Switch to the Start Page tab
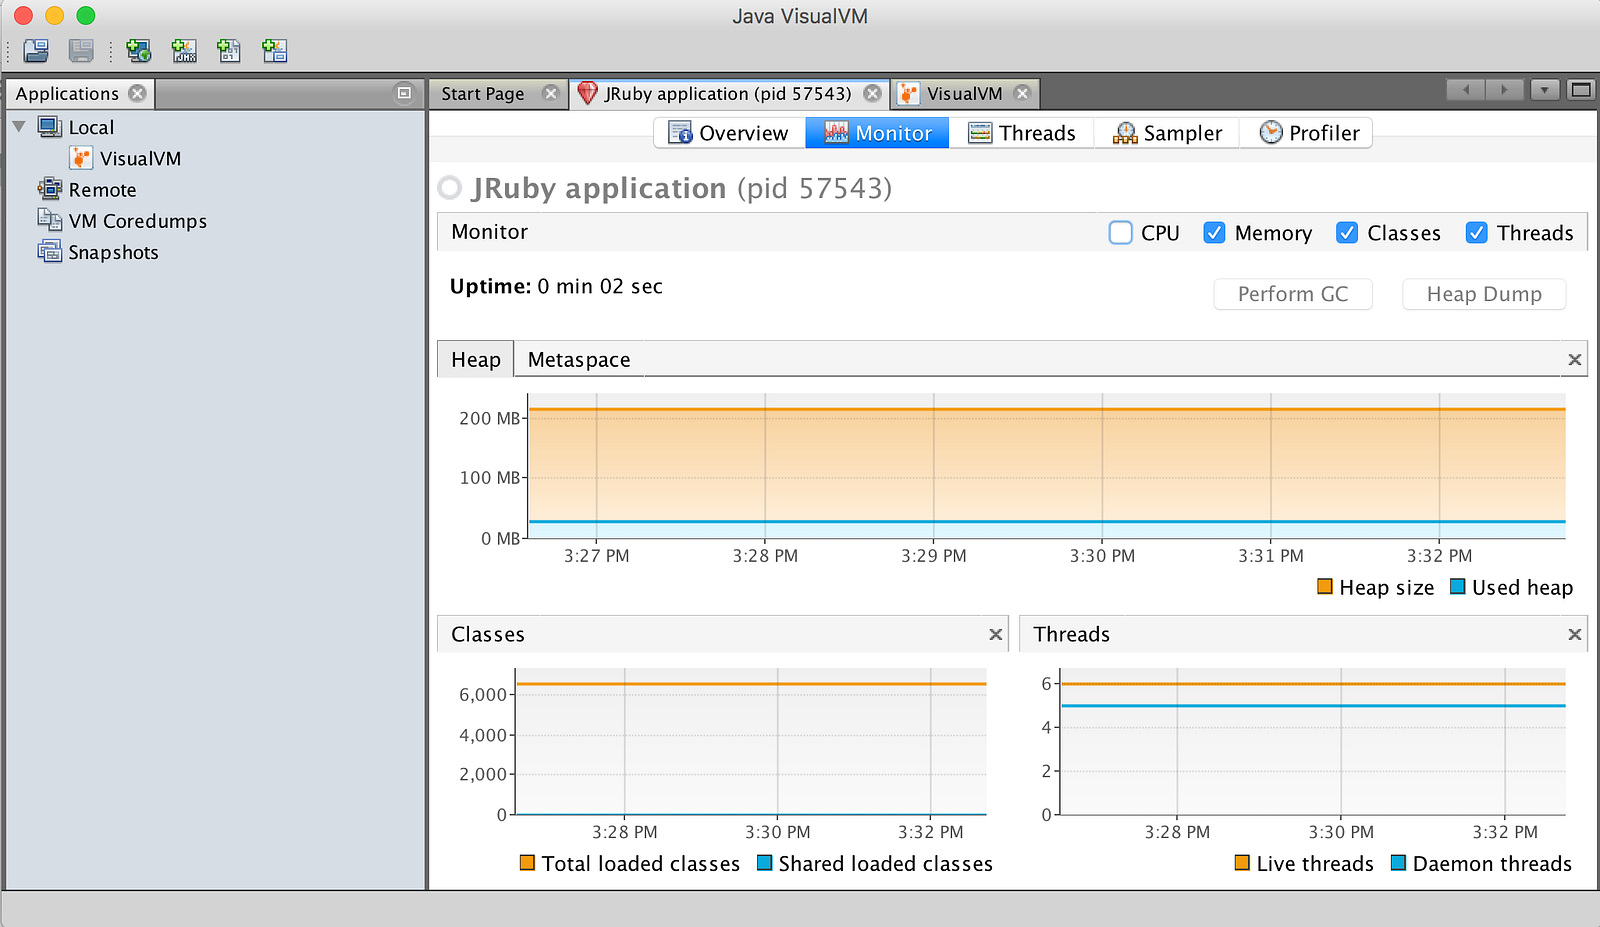1600x927 pixels. coord(483,93)
